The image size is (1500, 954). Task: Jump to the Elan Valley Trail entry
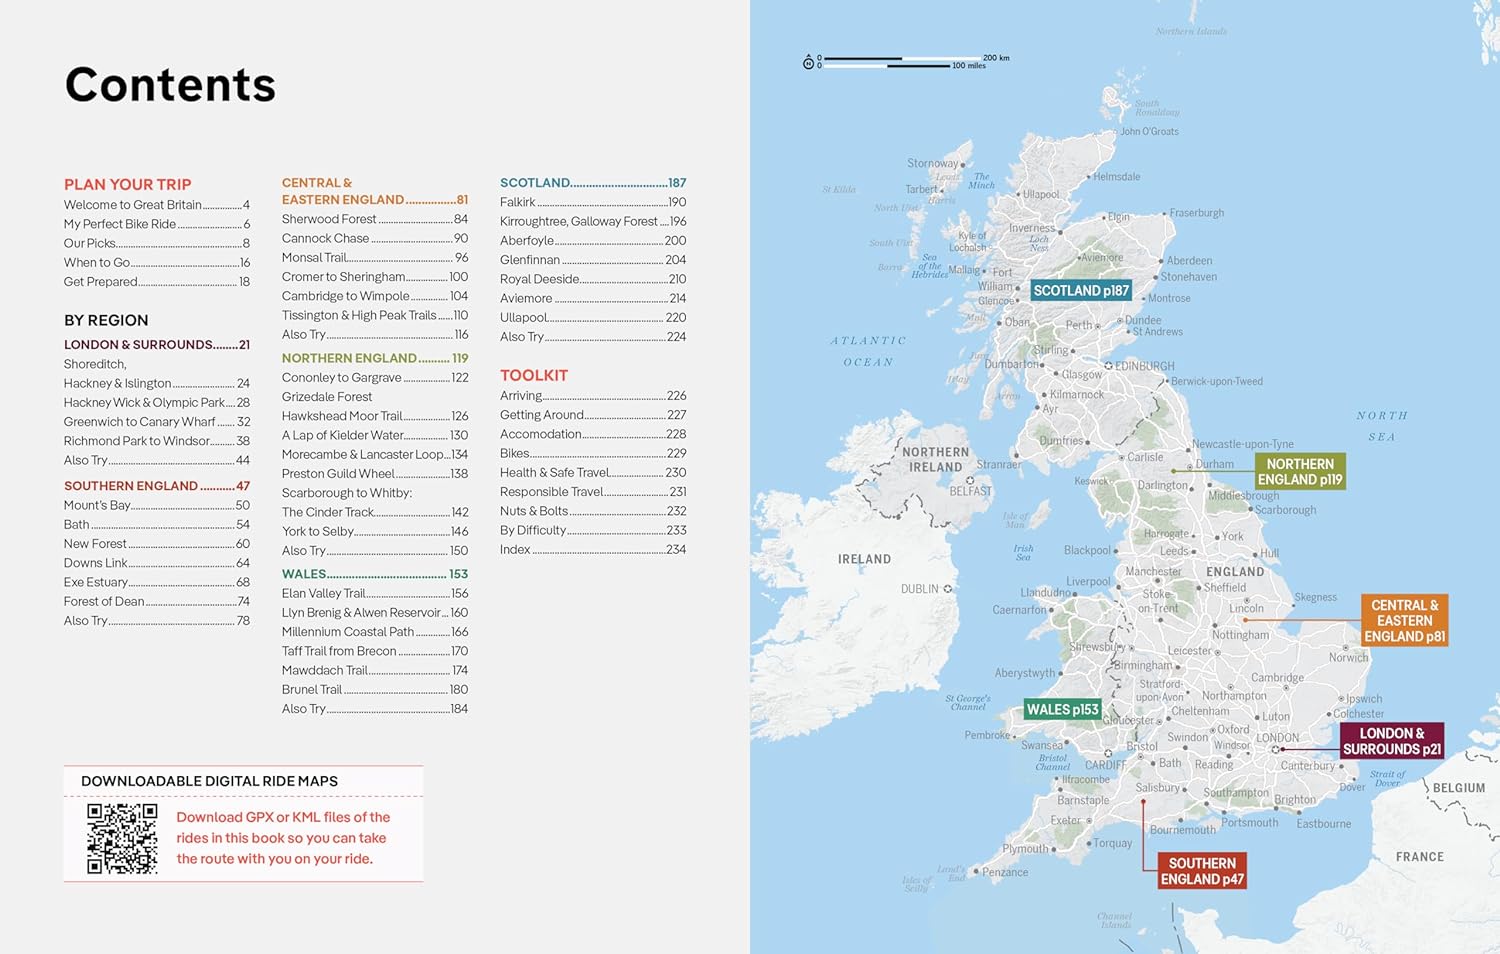point(374,593)
